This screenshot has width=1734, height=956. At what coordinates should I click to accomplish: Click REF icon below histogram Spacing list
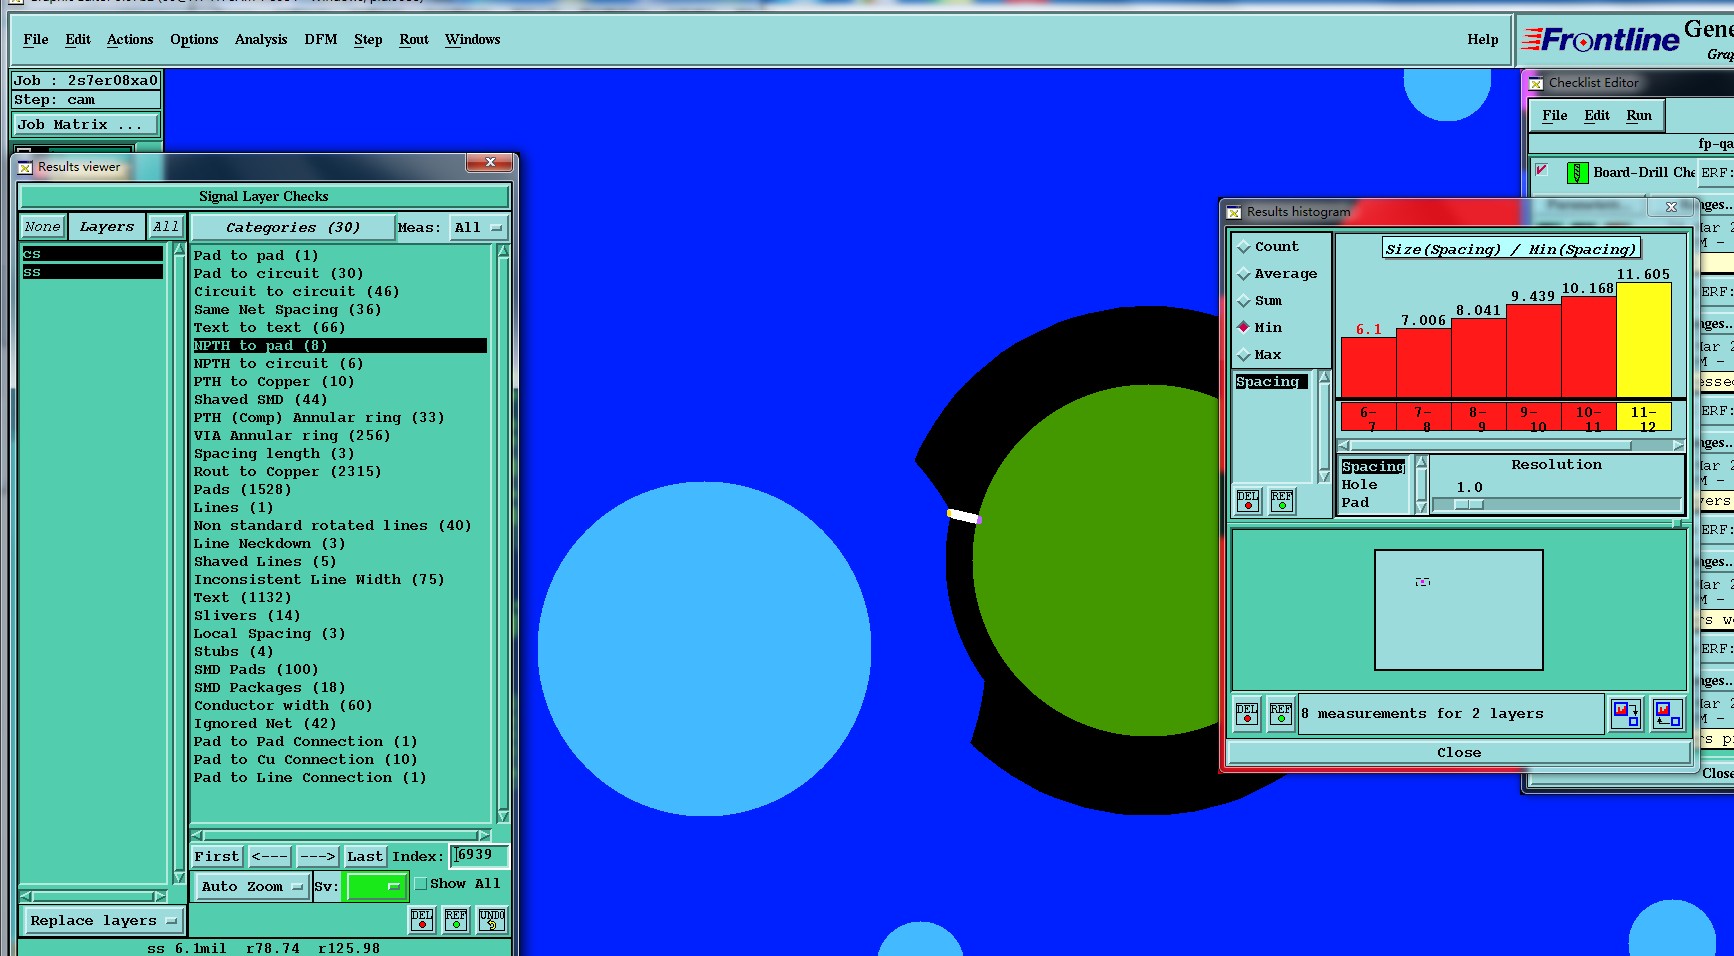(1282, 501)
